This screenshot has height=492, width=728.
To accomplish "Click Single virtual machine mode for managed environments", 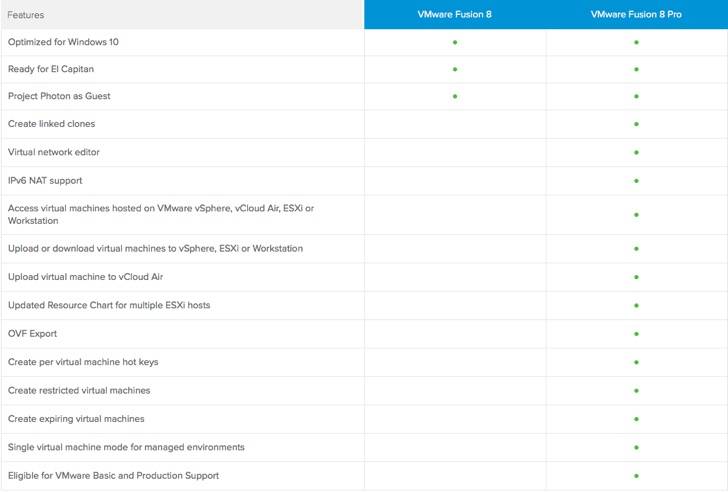I will 126,447.
